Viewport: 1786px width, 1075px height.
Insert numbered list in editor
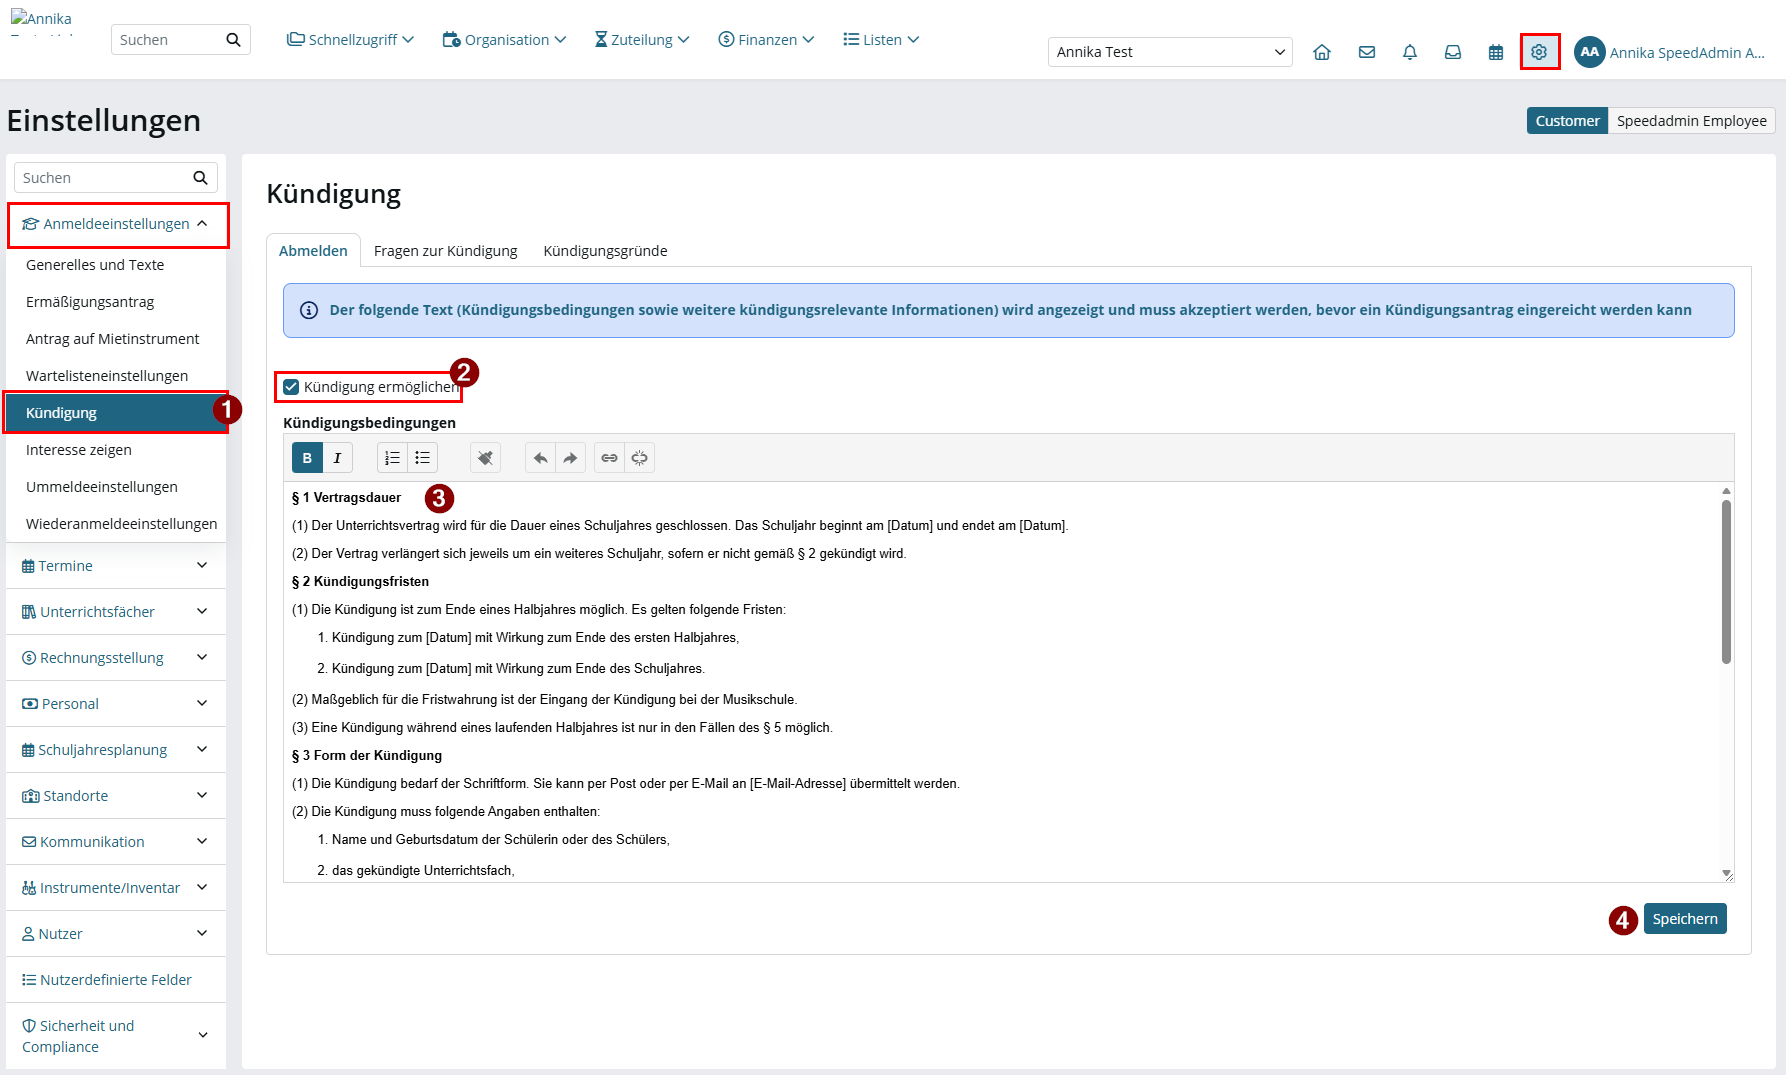[392, 458]
